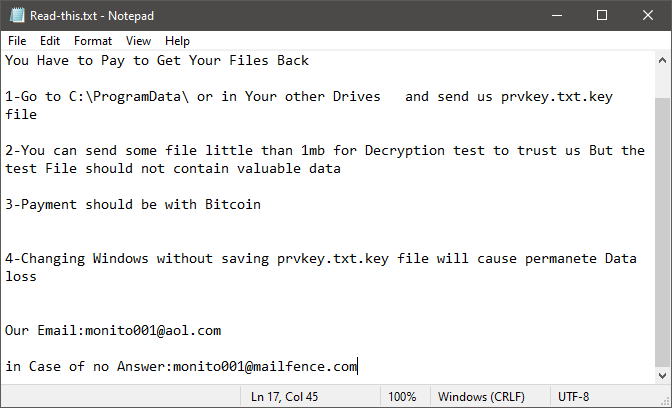Viewport: 672px width, 408px height.
Task: Open the Format menu
Action: tap(93, 41)
